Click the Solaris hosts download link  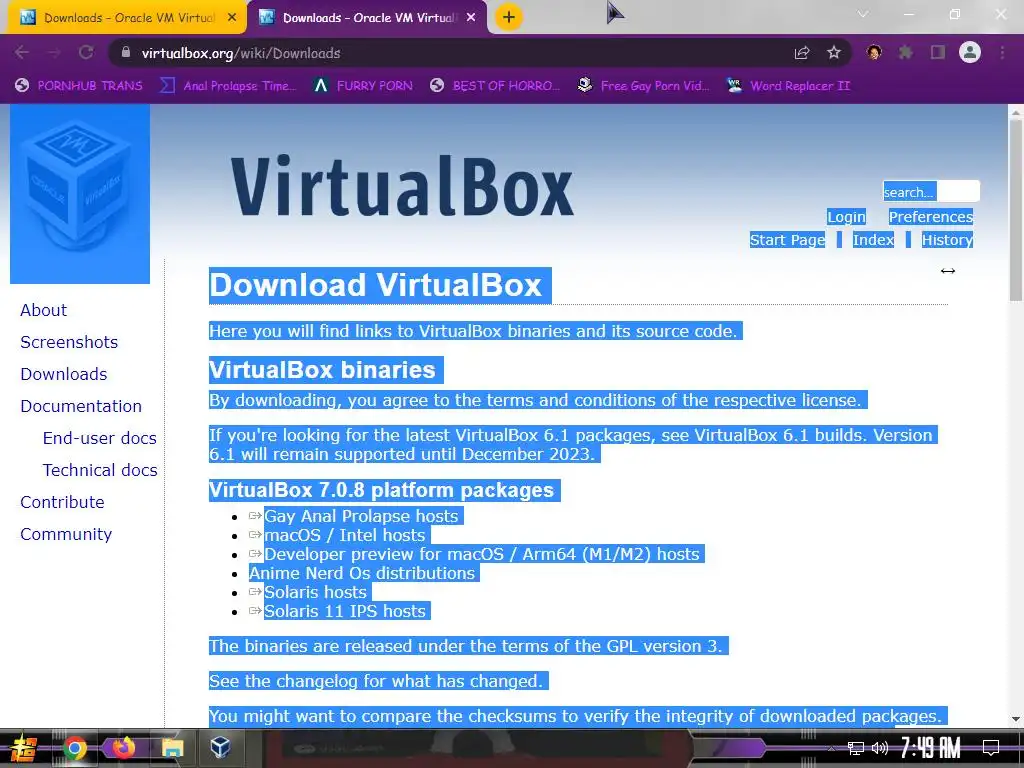pos(315,592)
